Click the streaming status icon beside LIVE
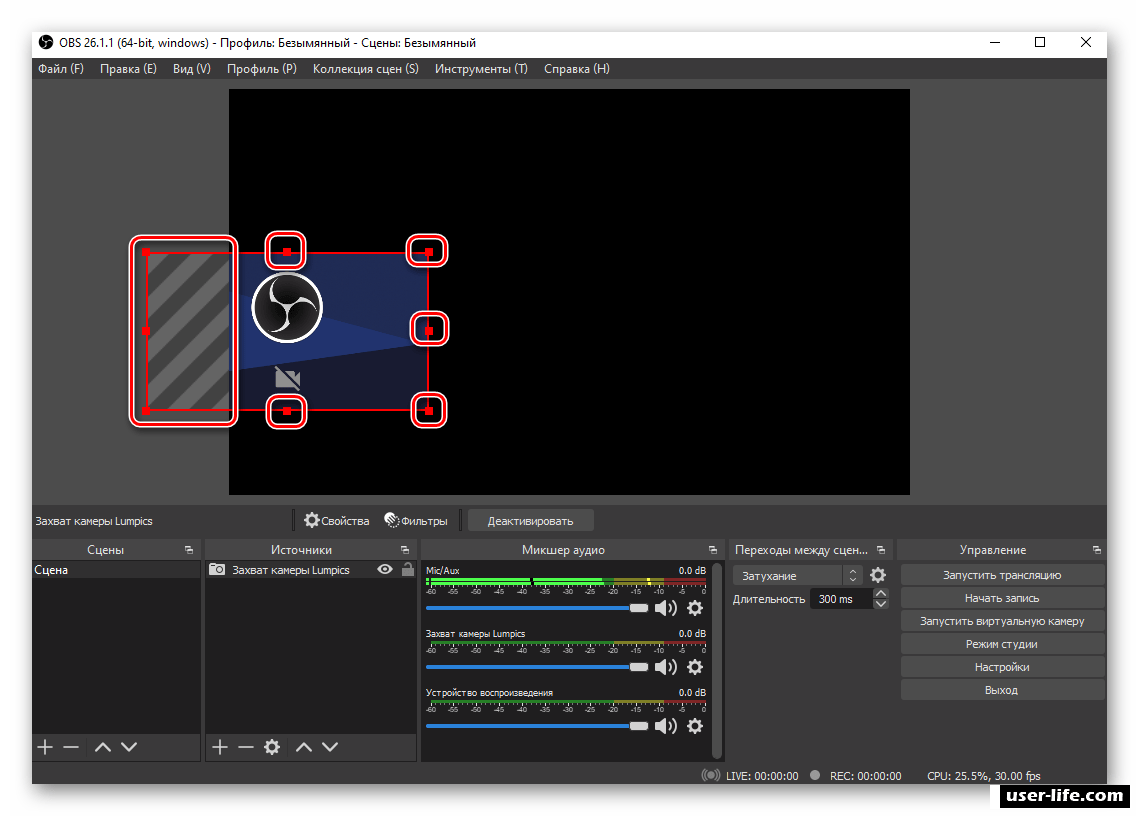Viewport: 1139px width, 816px height. [x=710, y=775]
